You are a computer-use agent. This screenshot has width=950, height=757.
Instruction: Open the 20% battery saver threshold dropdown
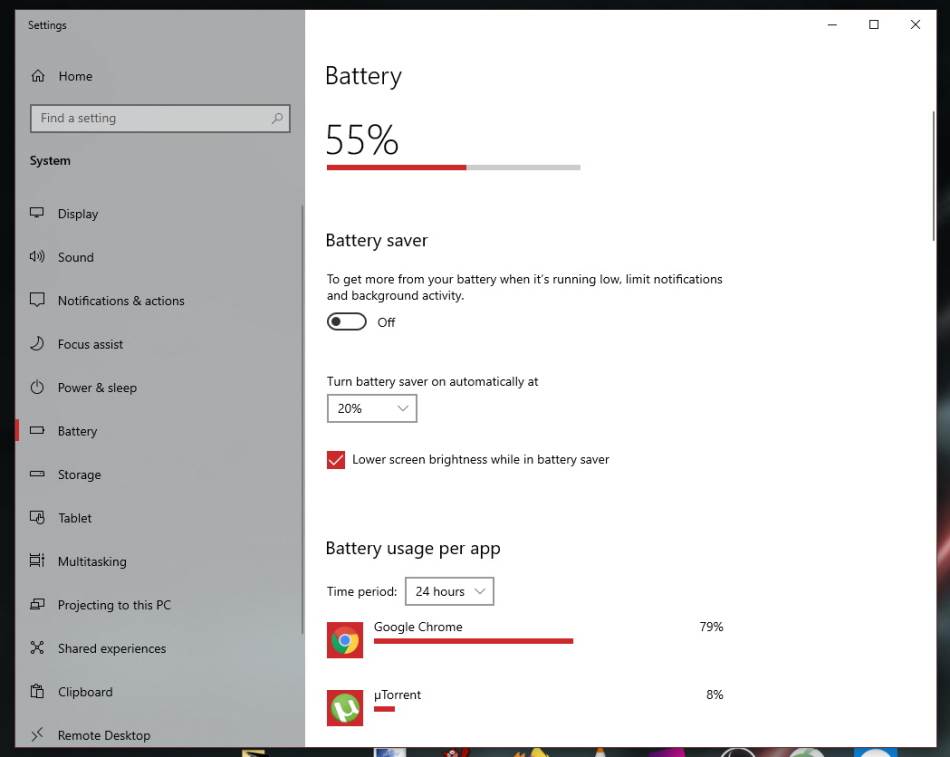[x=371, y=408]
